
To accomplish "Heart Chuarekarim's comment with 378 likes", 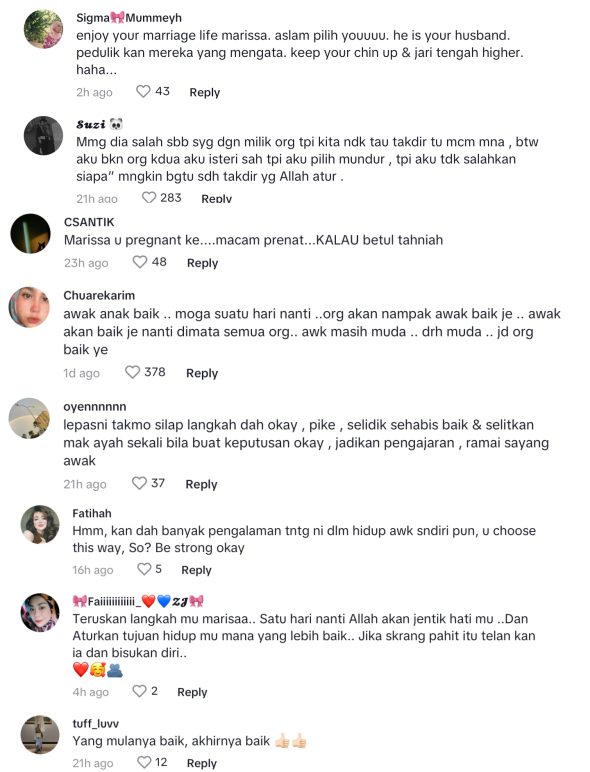I will click(x=132, y=372).
